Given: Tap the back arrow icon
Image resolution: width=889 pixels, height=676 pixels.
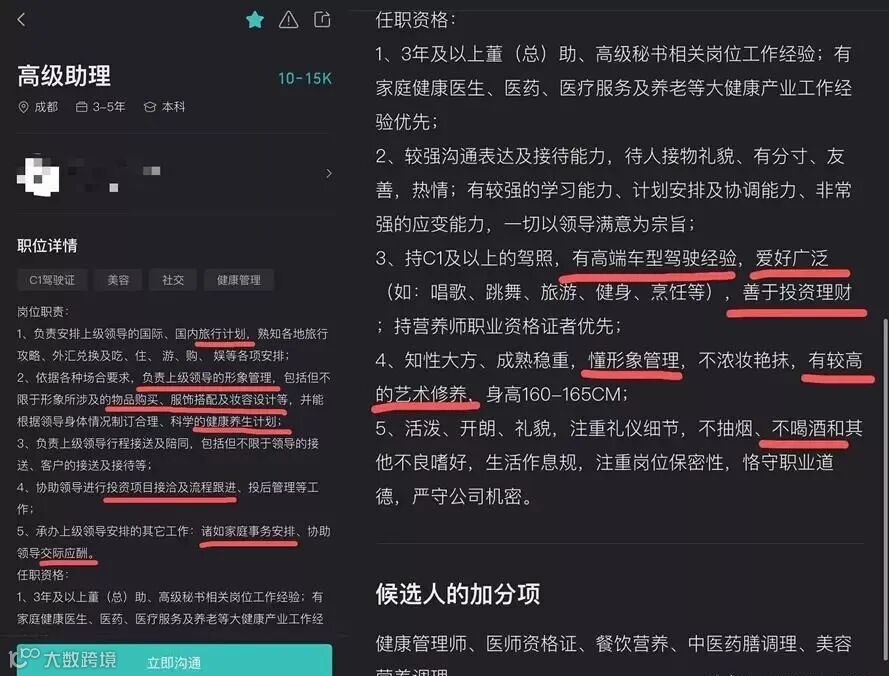Looking at the screenshot, I should pyautogui.click(x=22, y=20).
